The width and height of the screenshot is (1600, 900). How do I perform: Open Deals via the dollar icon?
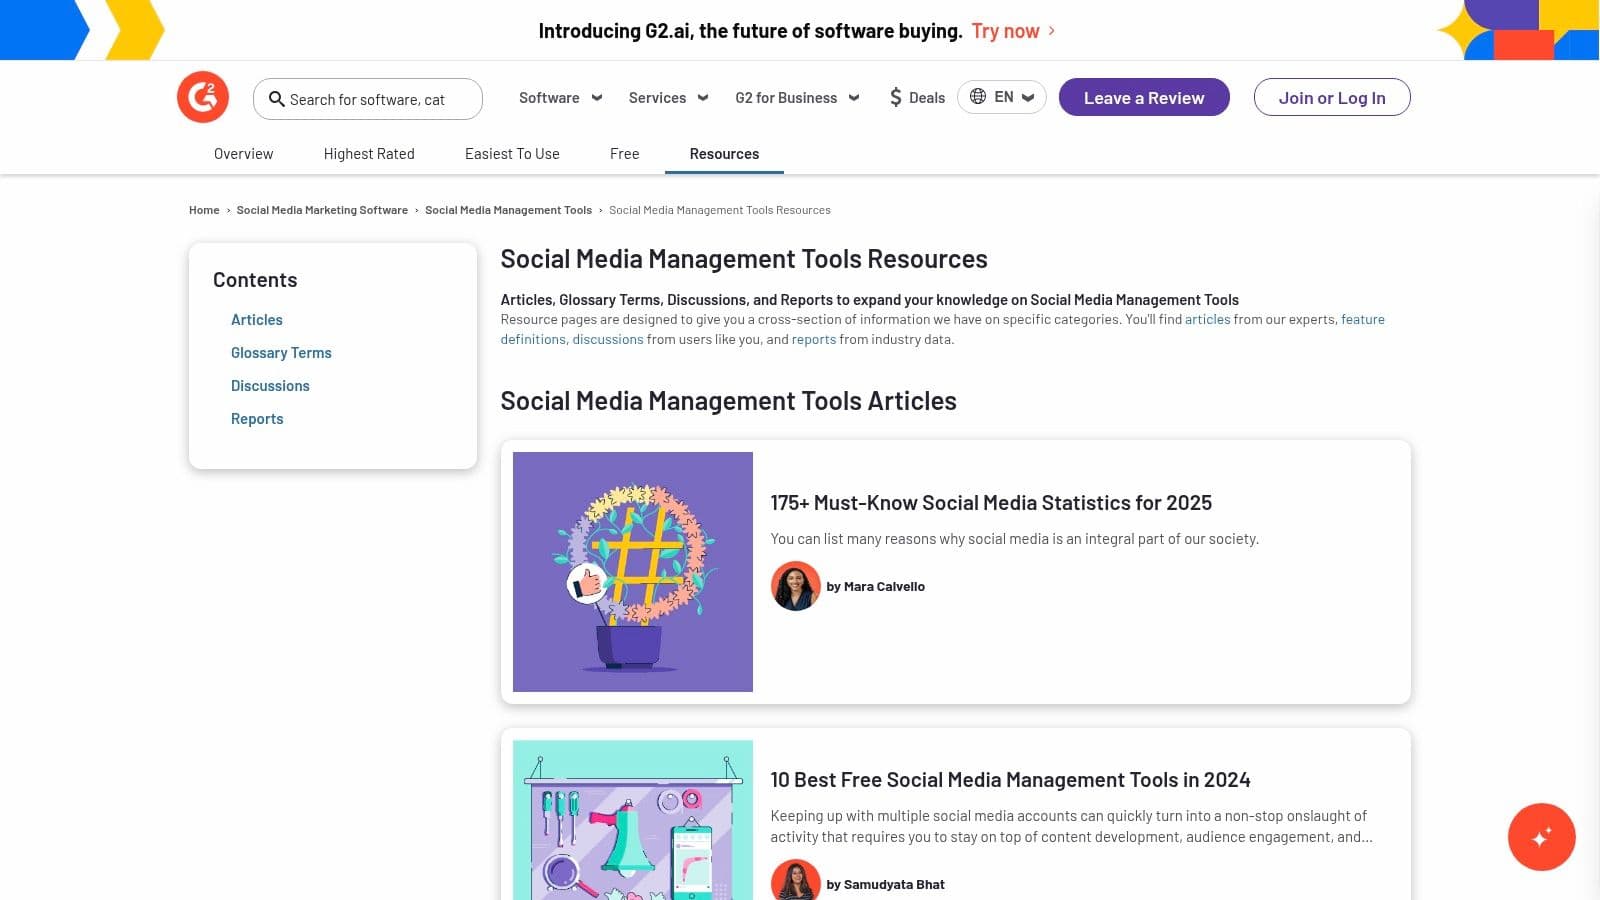[896, 97]
